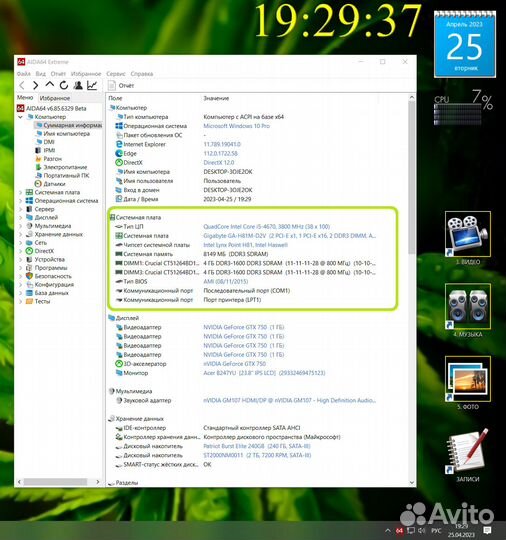This screenshot has height=540, width=506.
Task: Open the graph chart toolbar icon
Action: 92,85
